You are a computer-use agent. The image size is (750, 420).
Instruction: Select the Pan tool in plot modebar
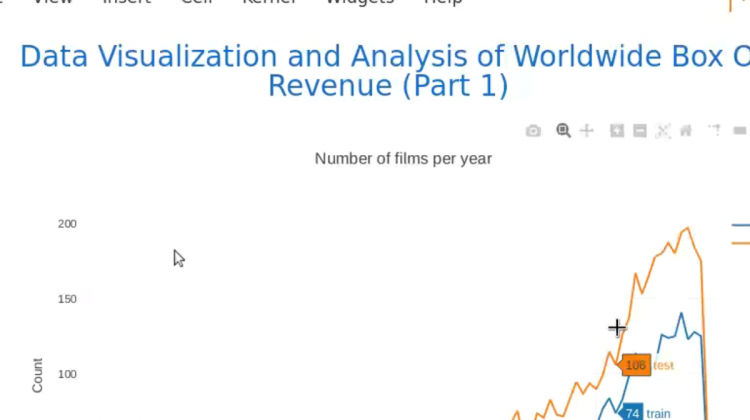coord(587,131)
